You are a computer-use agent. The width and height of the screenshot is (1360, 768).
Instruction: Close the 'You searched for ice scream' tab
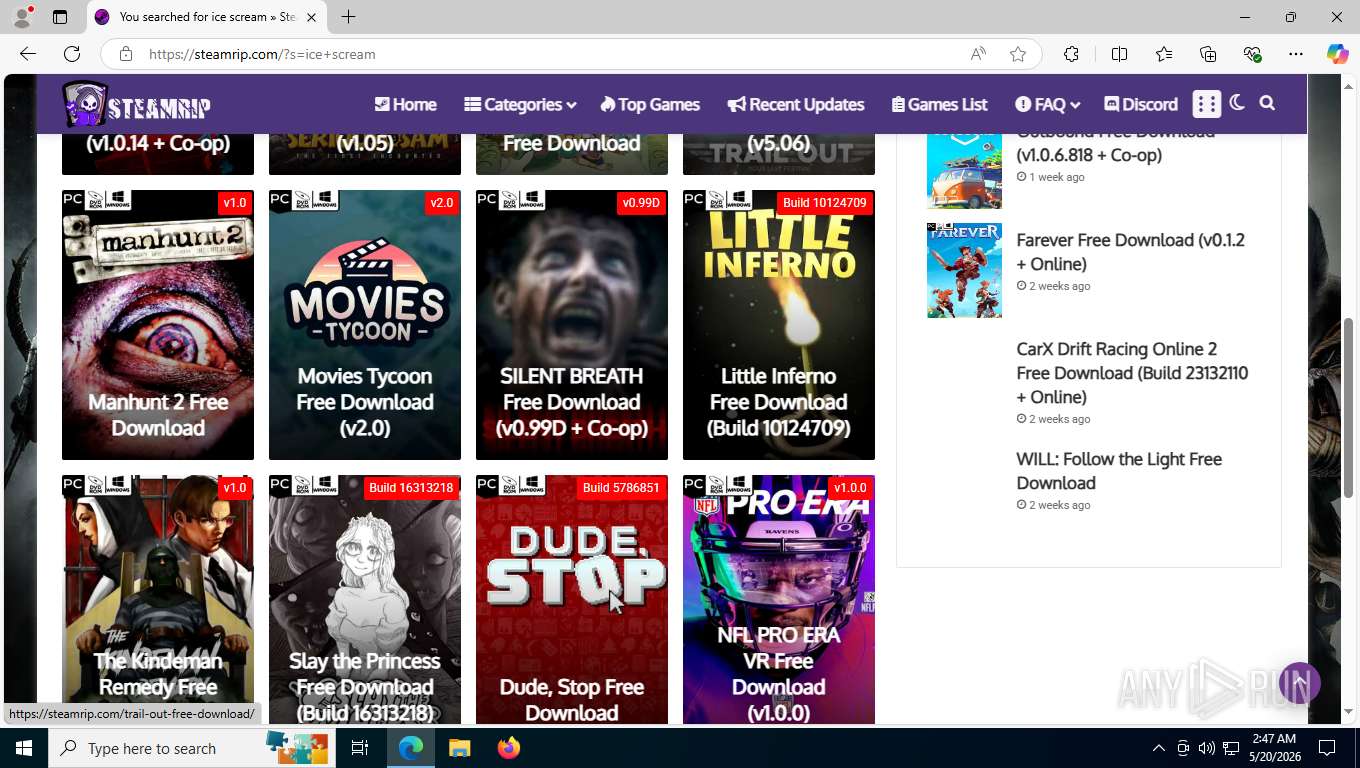coord(311,17)
